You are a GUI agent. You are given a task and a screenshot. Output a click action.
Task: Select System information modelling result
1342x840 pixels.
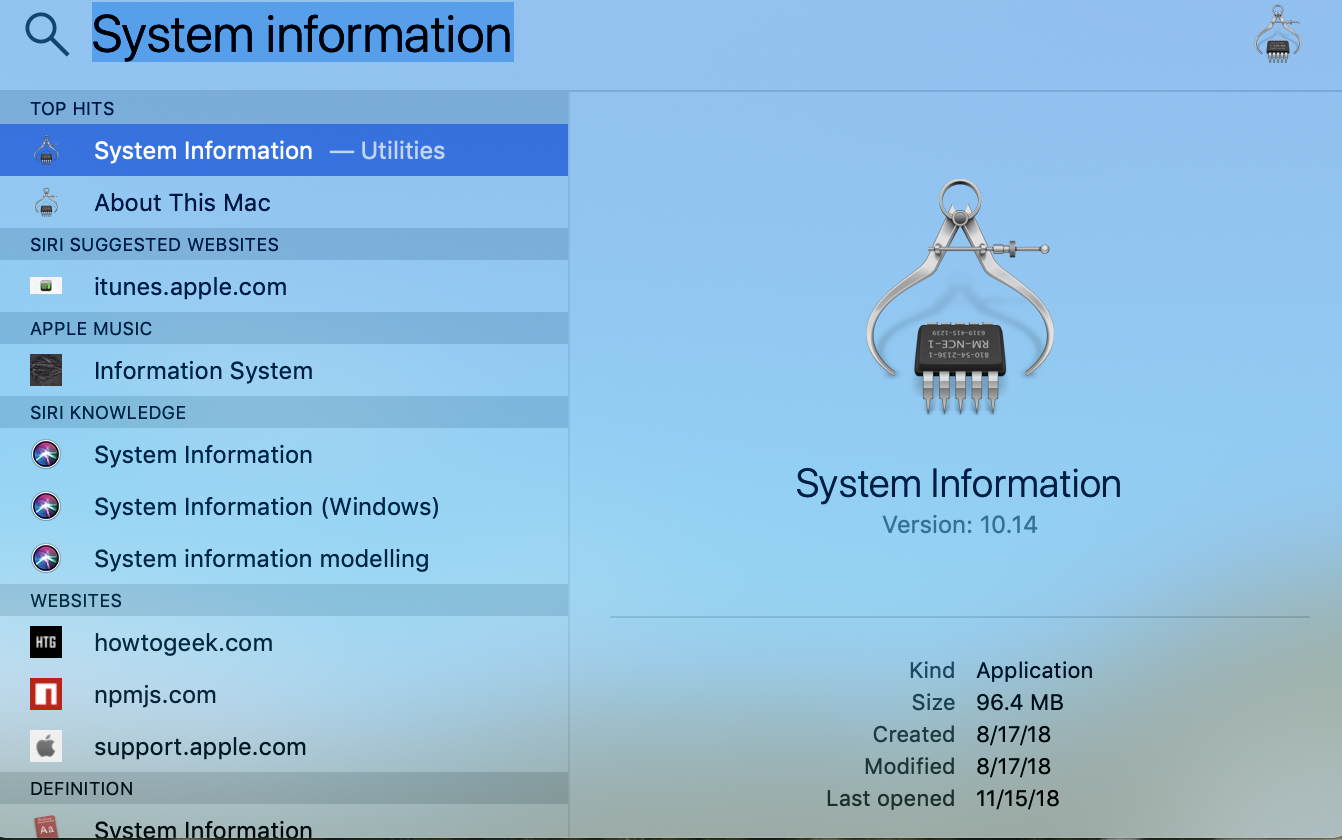[x=284, y=558]
